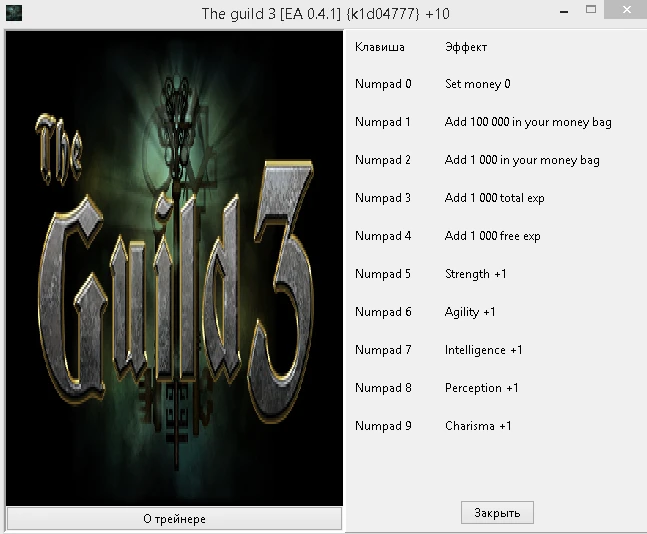Viewport: 647px width, 534px height.
Task: Click the 'Эффект' column header
Action: click(x=466, y=47)
